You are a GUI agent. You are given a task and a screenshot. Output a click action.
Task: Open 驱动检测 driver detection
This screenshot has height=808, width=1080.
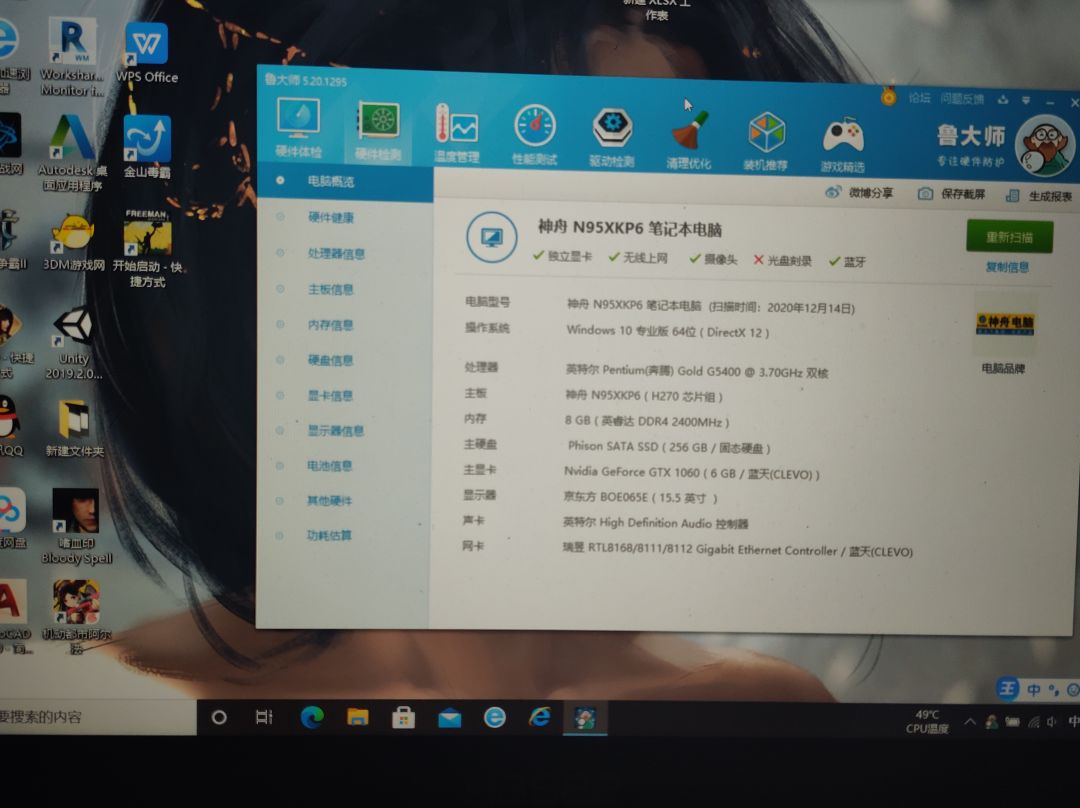[612, 137]
